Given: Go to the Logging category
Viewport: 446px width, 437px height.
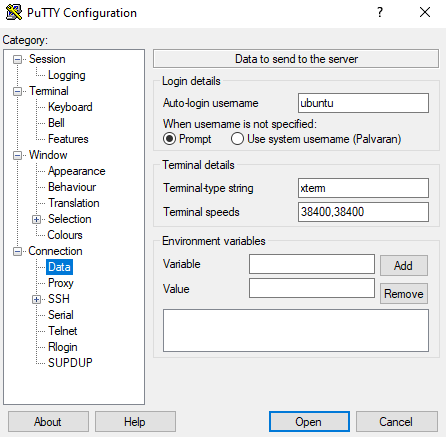Looking at the screenshot, I should point(67,75).
